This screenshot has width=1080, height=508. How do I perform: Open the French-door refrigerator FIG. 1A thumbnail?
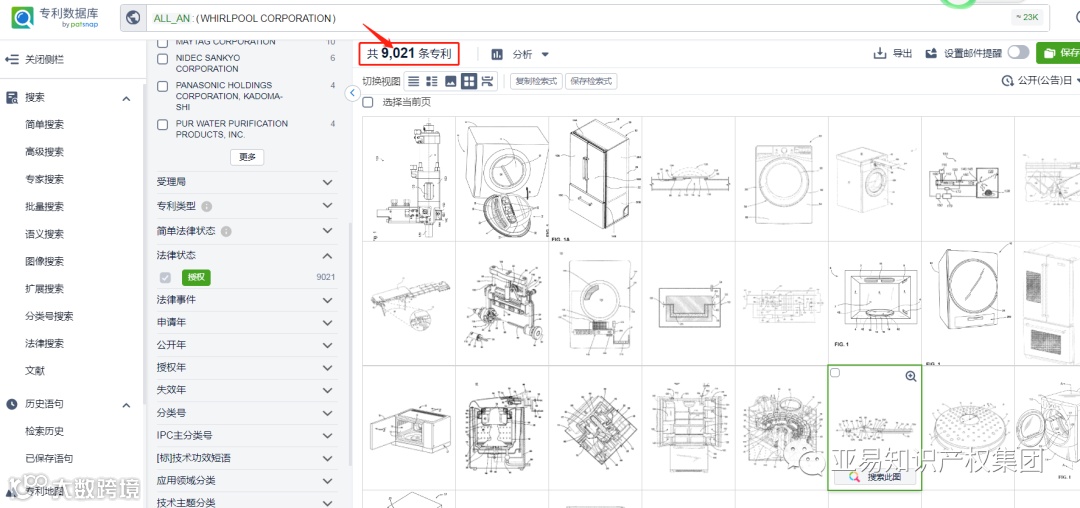pos(596,179)
